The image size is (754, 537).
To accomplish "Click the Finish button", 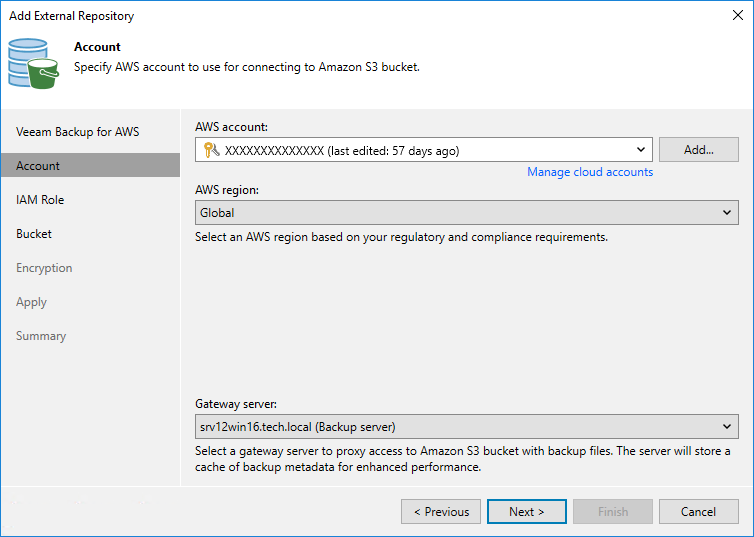I will coord(612,512).
